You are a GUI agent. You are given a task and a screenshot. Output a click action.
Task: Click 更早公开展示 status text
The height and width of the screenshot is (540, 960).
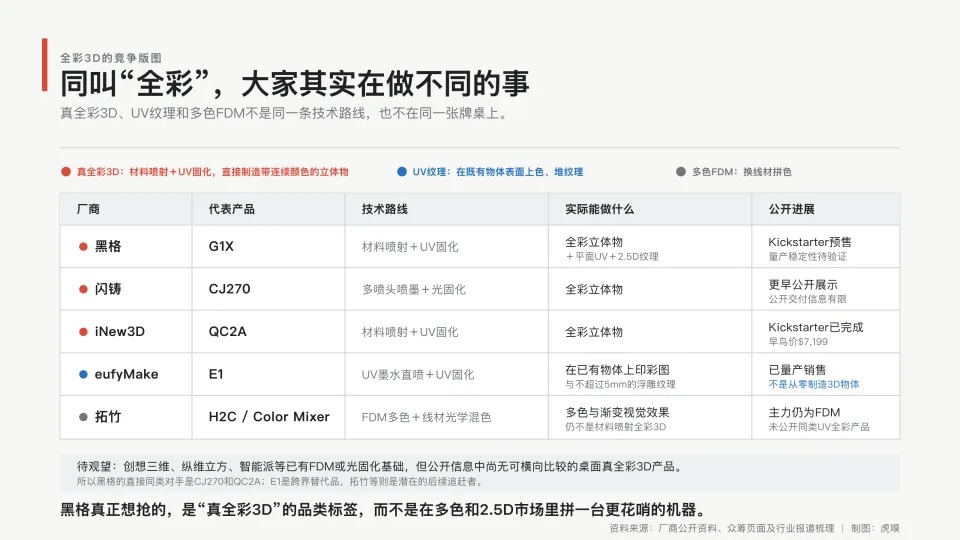click(803, 285)
